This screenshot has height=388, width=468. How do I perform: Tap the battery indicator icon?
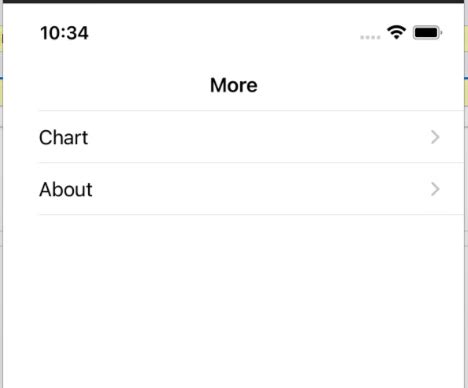[428, 33]
